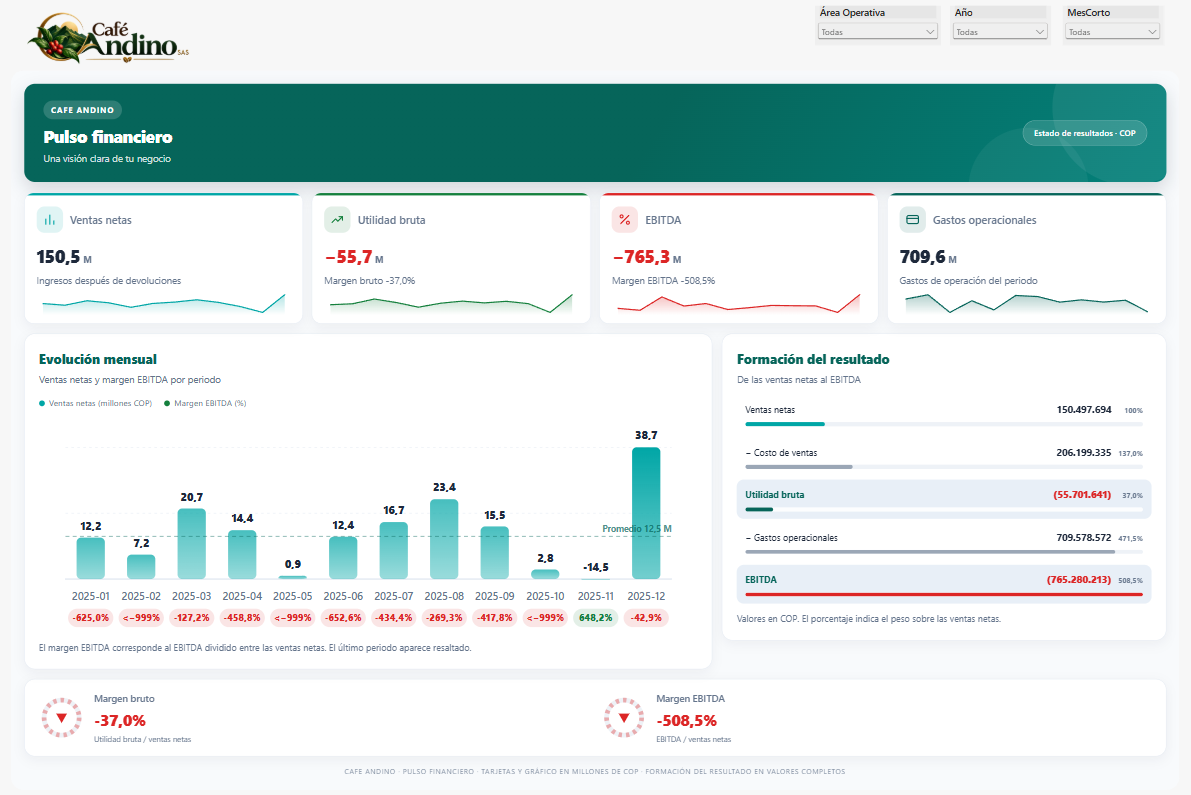Click the Gastos operacionales card icon
The width and height of the screenshot is (1191, 795).
click(912, 219)
